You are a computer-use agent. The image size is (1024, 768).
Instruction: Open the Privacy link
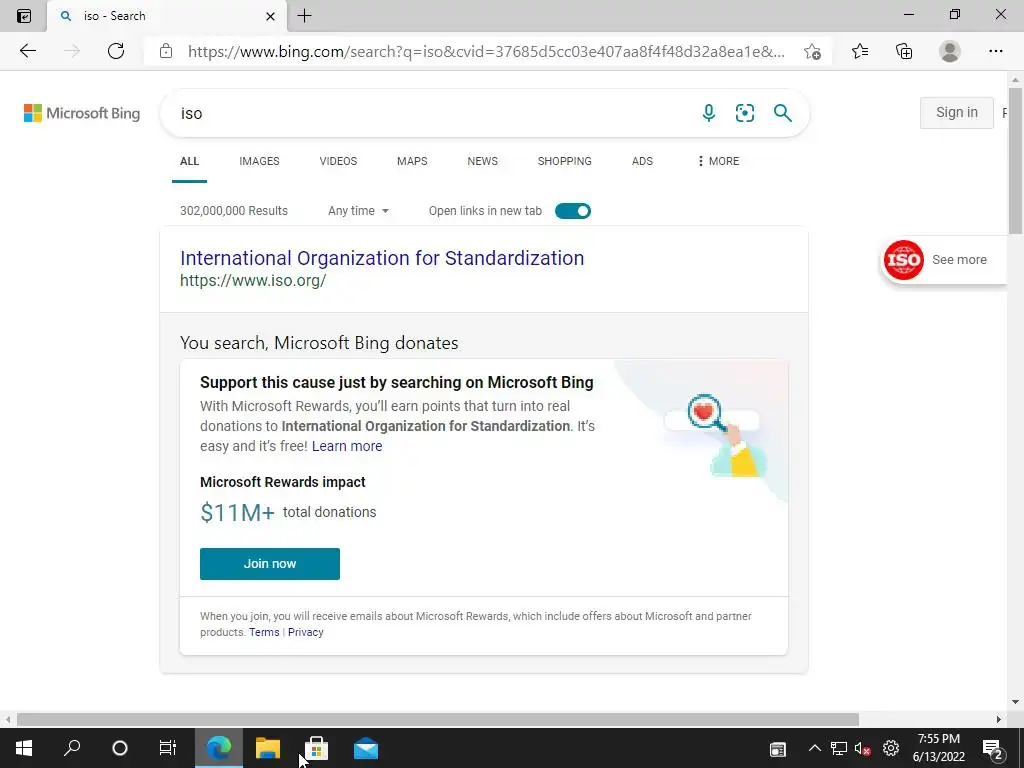tap(306, 632)
